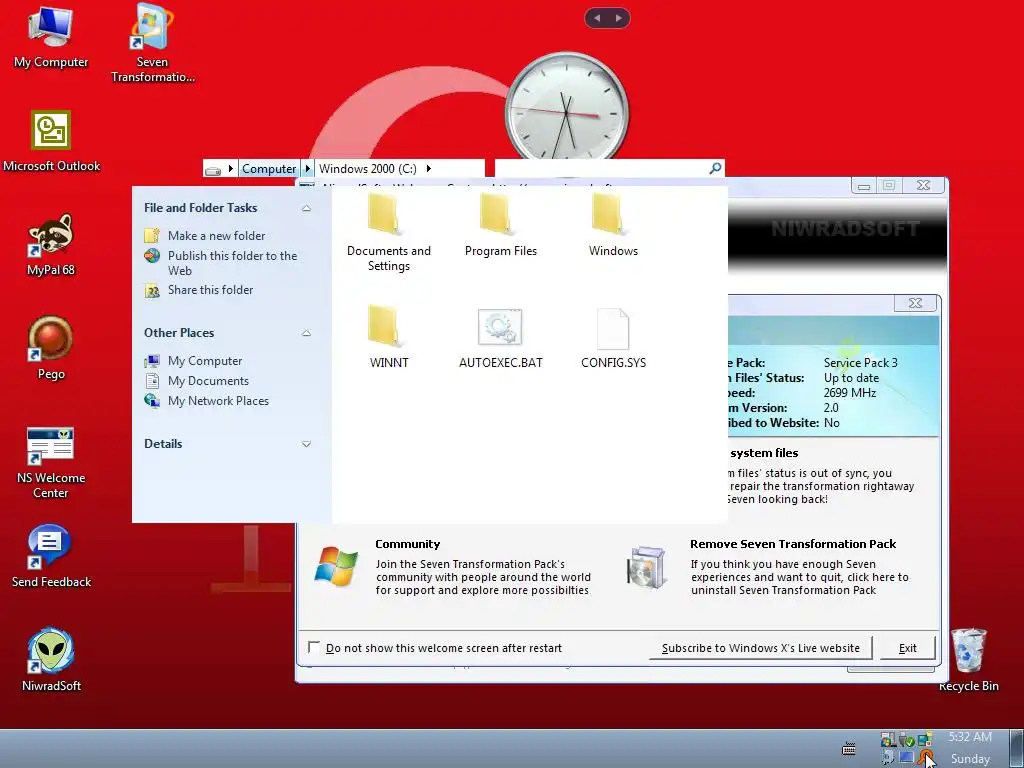Click the drive icon in address bar
The width and height of the screenshot is (1024, 768).
coord(213,170)
